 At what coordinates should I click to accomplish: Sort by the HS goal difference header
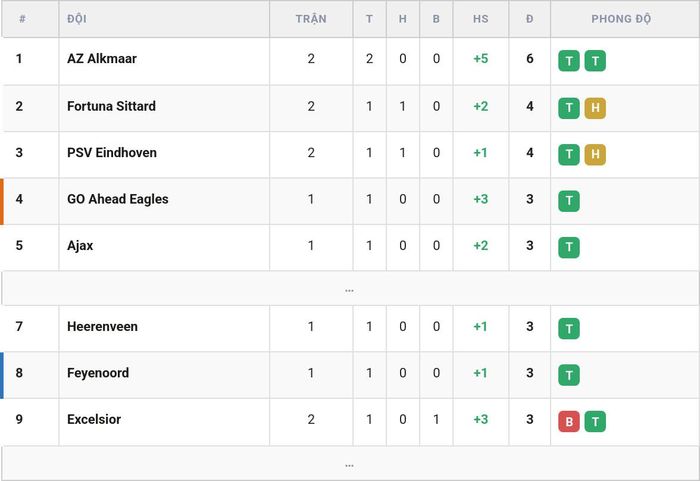[481, 19]
